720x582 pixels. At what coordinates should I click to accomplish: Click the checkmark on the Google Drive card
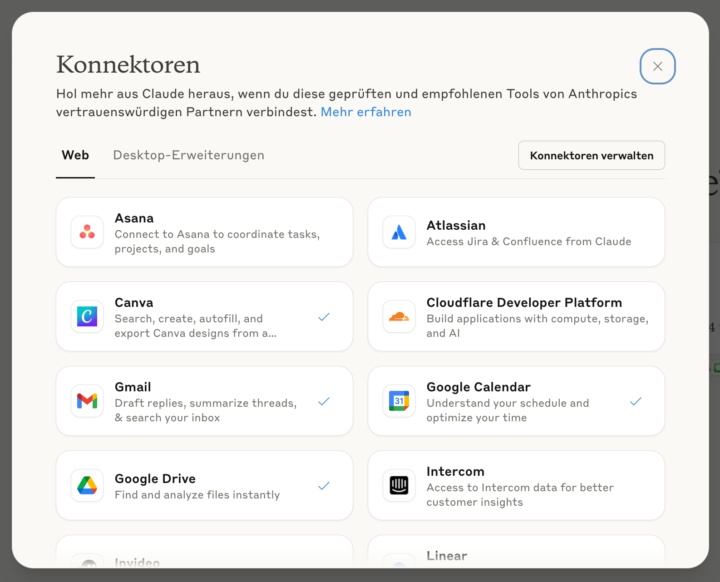pos(324,486)
